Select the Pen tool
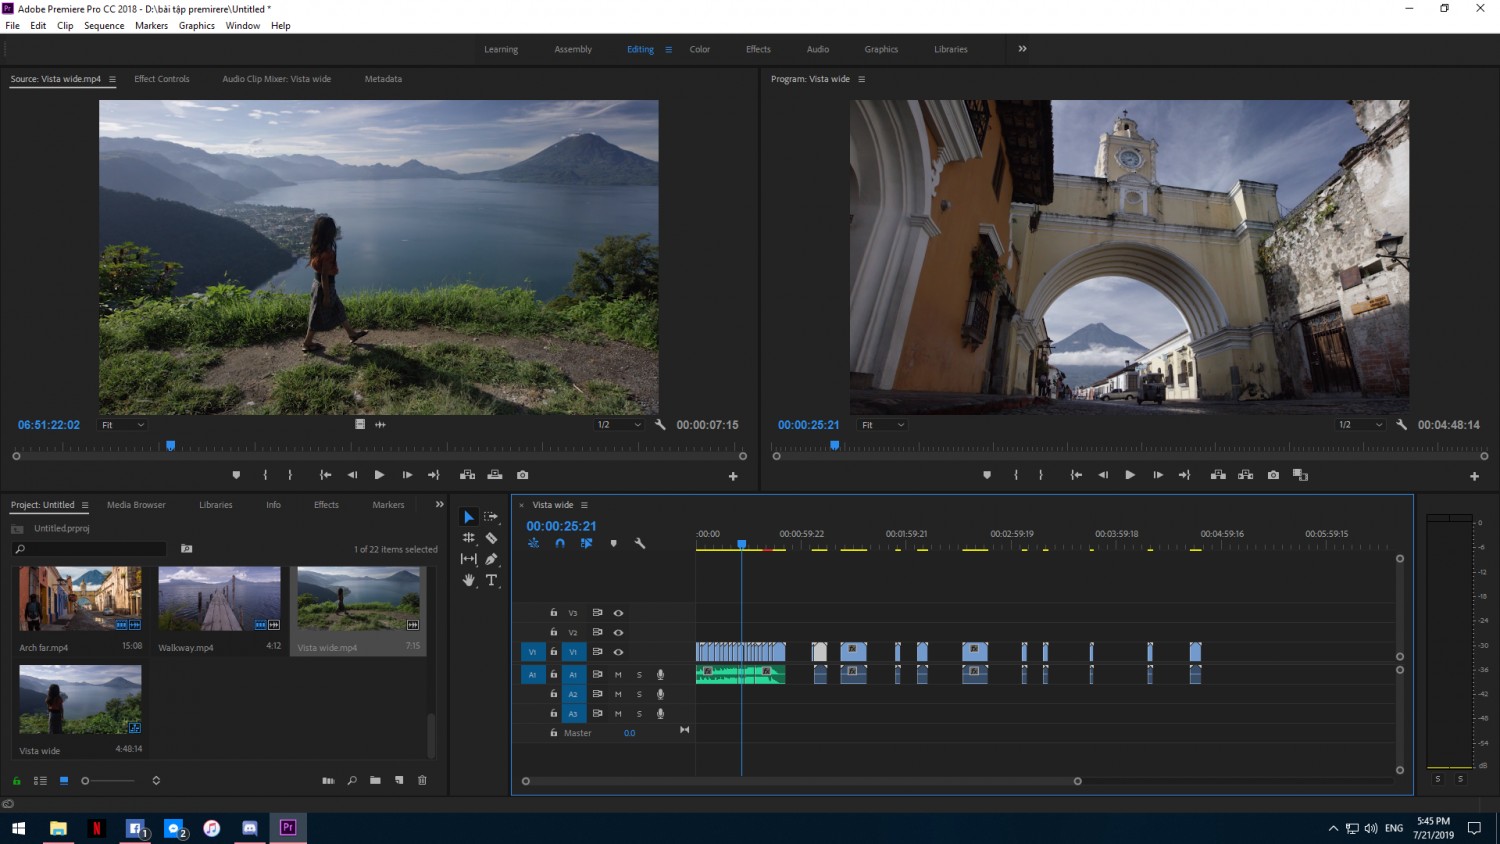Screen dimensions: 1500x844 coord(491,559)
